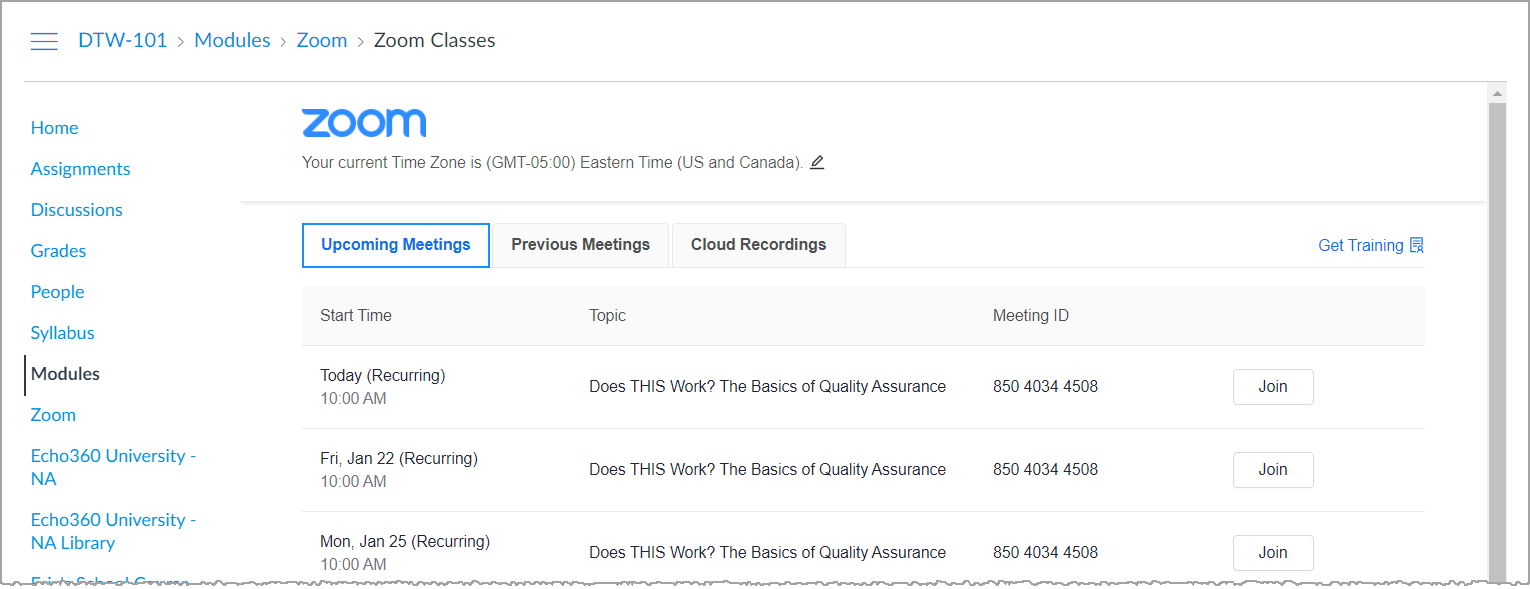This screenshot has width=1530, height=589.
Task: Join today's recurring meeting
Action: pyautogui.click(x=1273, y=387)
